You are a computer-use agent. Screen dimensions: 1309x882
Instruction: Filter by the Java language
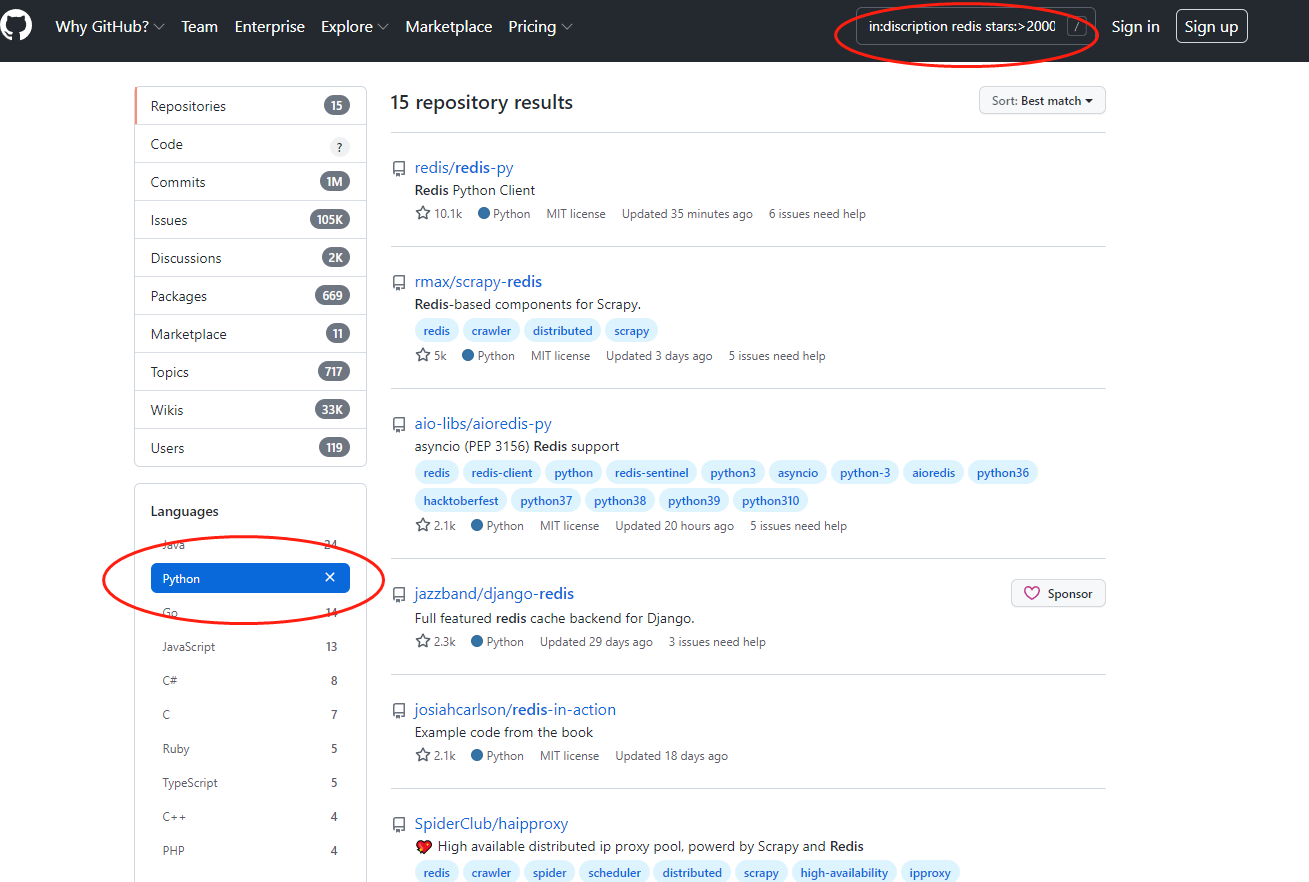250,545
